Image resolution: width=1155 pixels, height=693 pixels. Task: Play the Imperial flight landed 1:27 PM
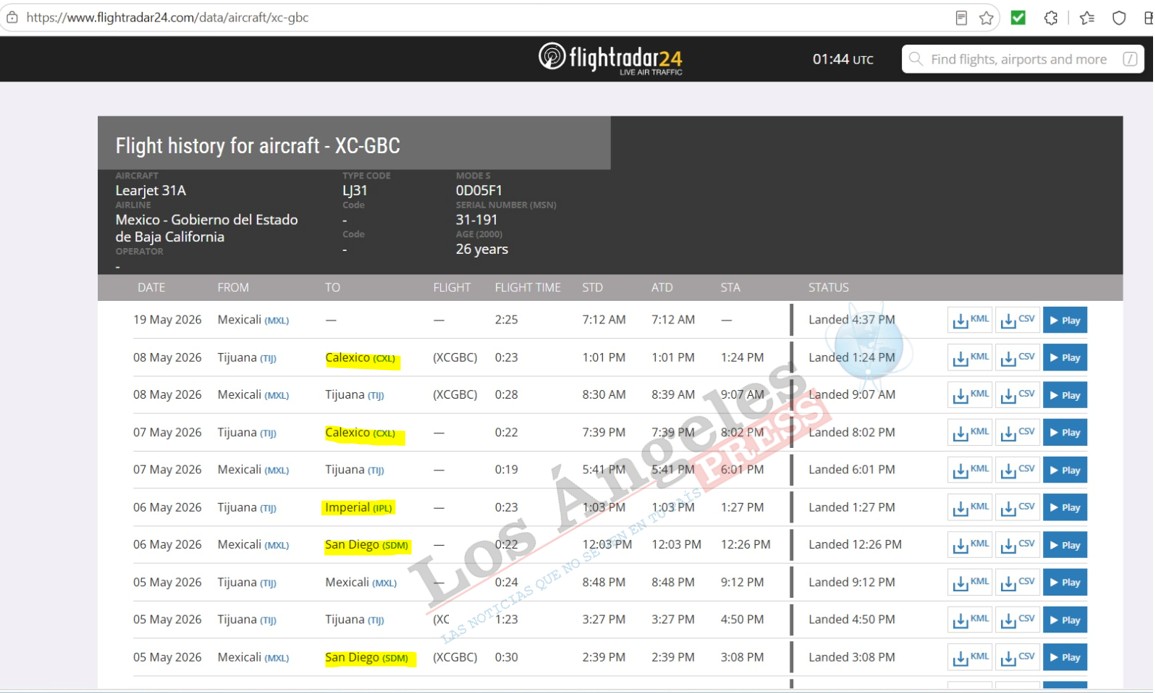point(1064,507)
